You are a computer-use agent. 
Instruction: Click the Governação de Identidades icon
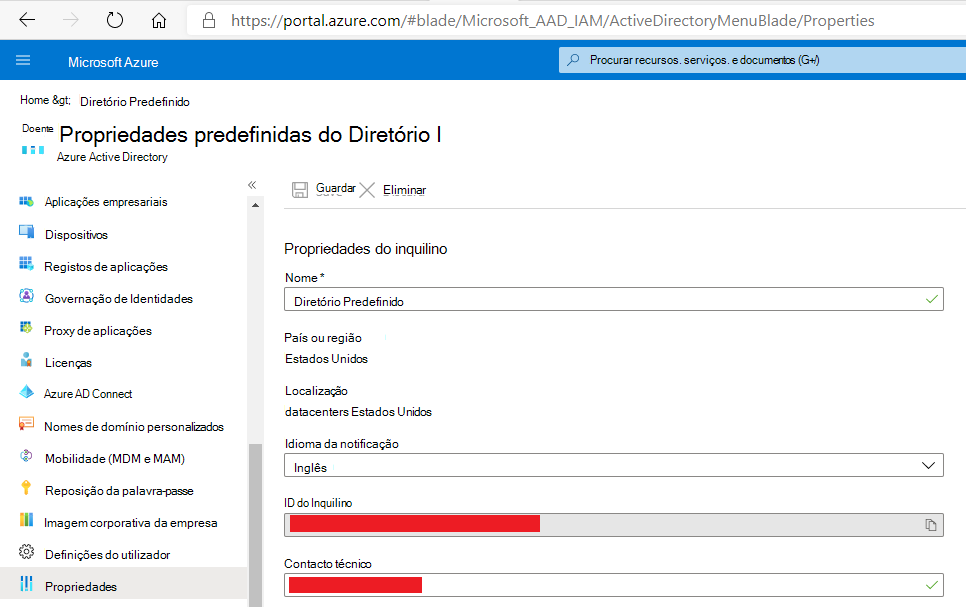click(26, 296)
